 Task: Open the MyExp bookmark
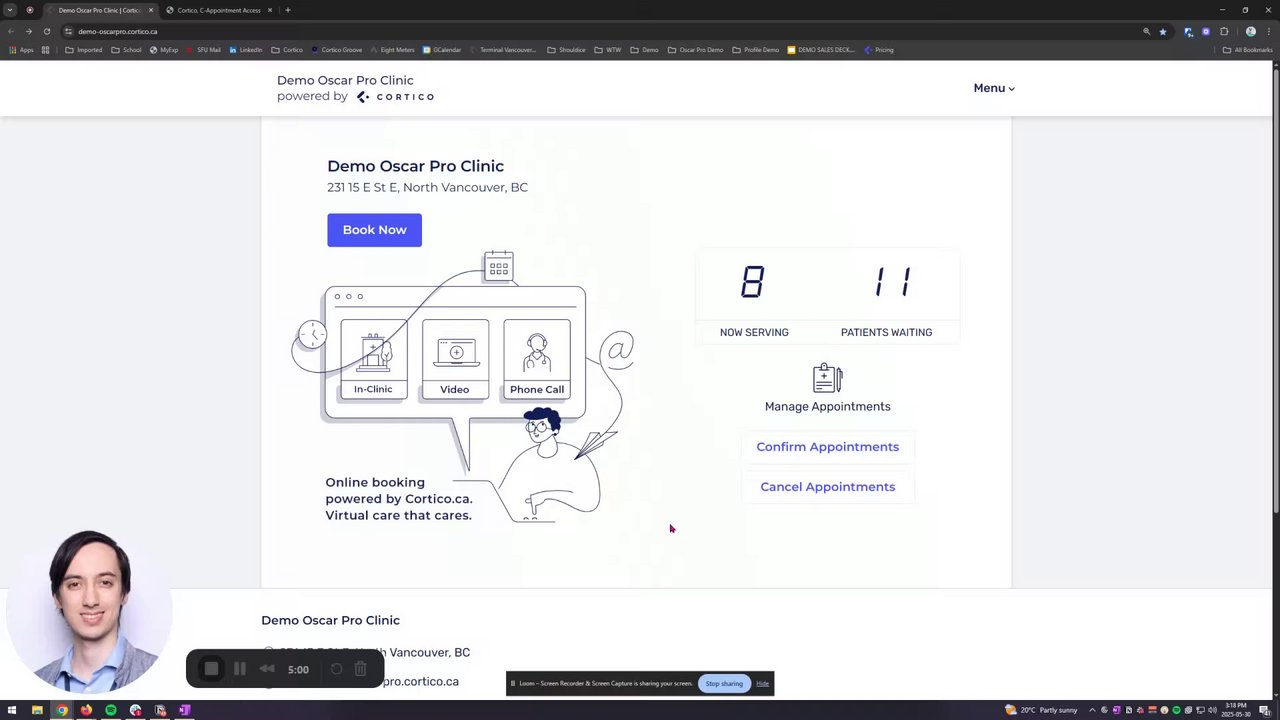click(x=163, y=50)
